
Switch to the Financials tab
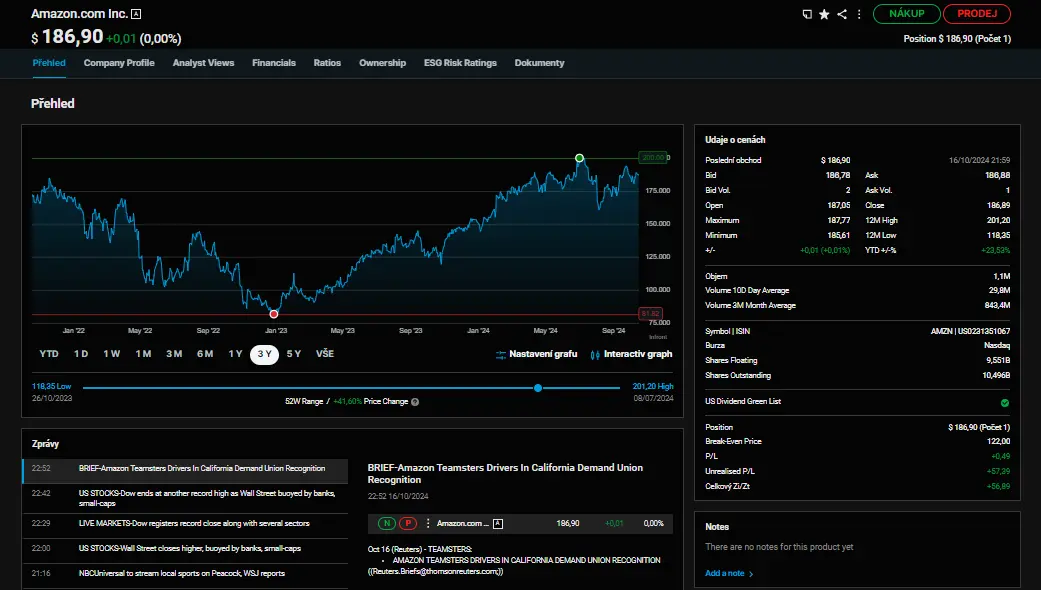point(274,62)
